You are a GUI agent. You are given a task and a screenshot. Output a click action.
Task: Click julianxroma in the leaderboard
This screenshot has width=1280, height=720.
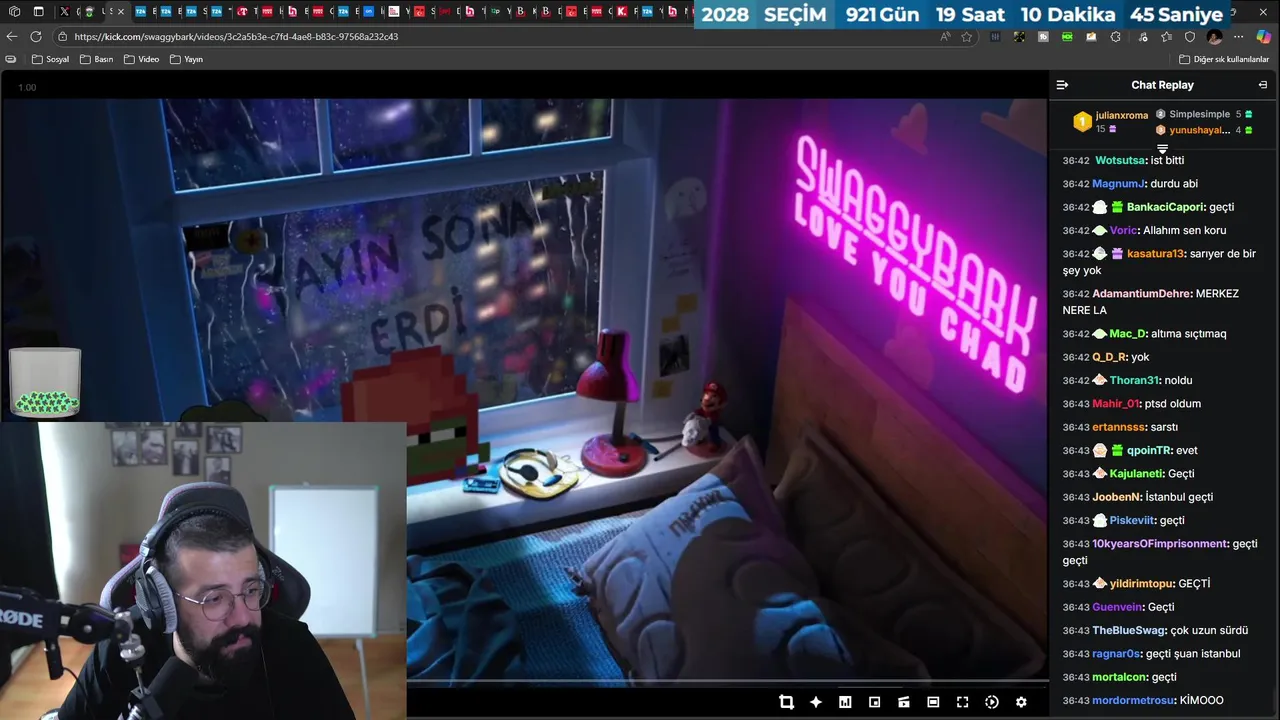click(x=1121, y=115)
